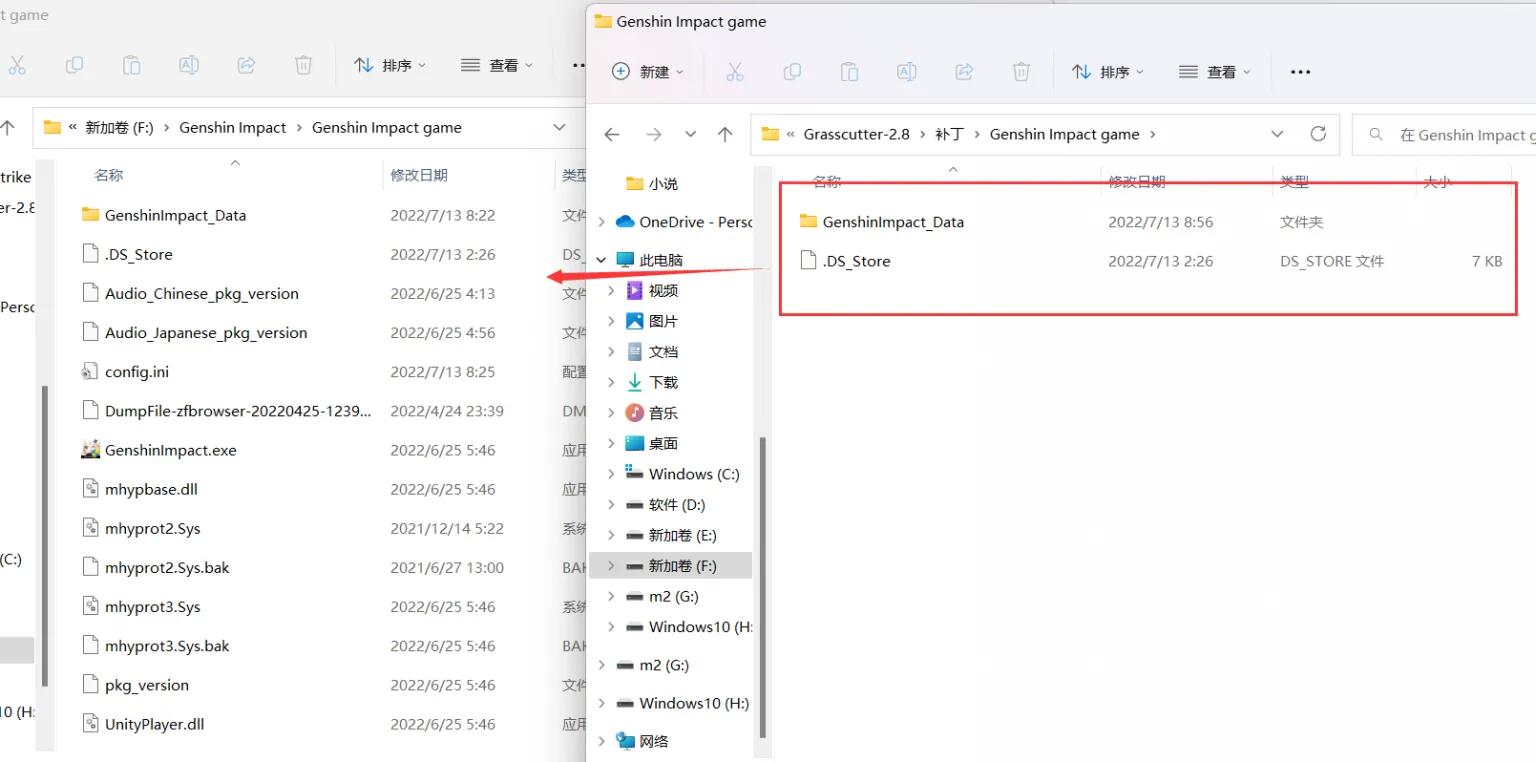Sort by 修改日期 column header in right window

pyautogui.click(x=1136, y=182)
